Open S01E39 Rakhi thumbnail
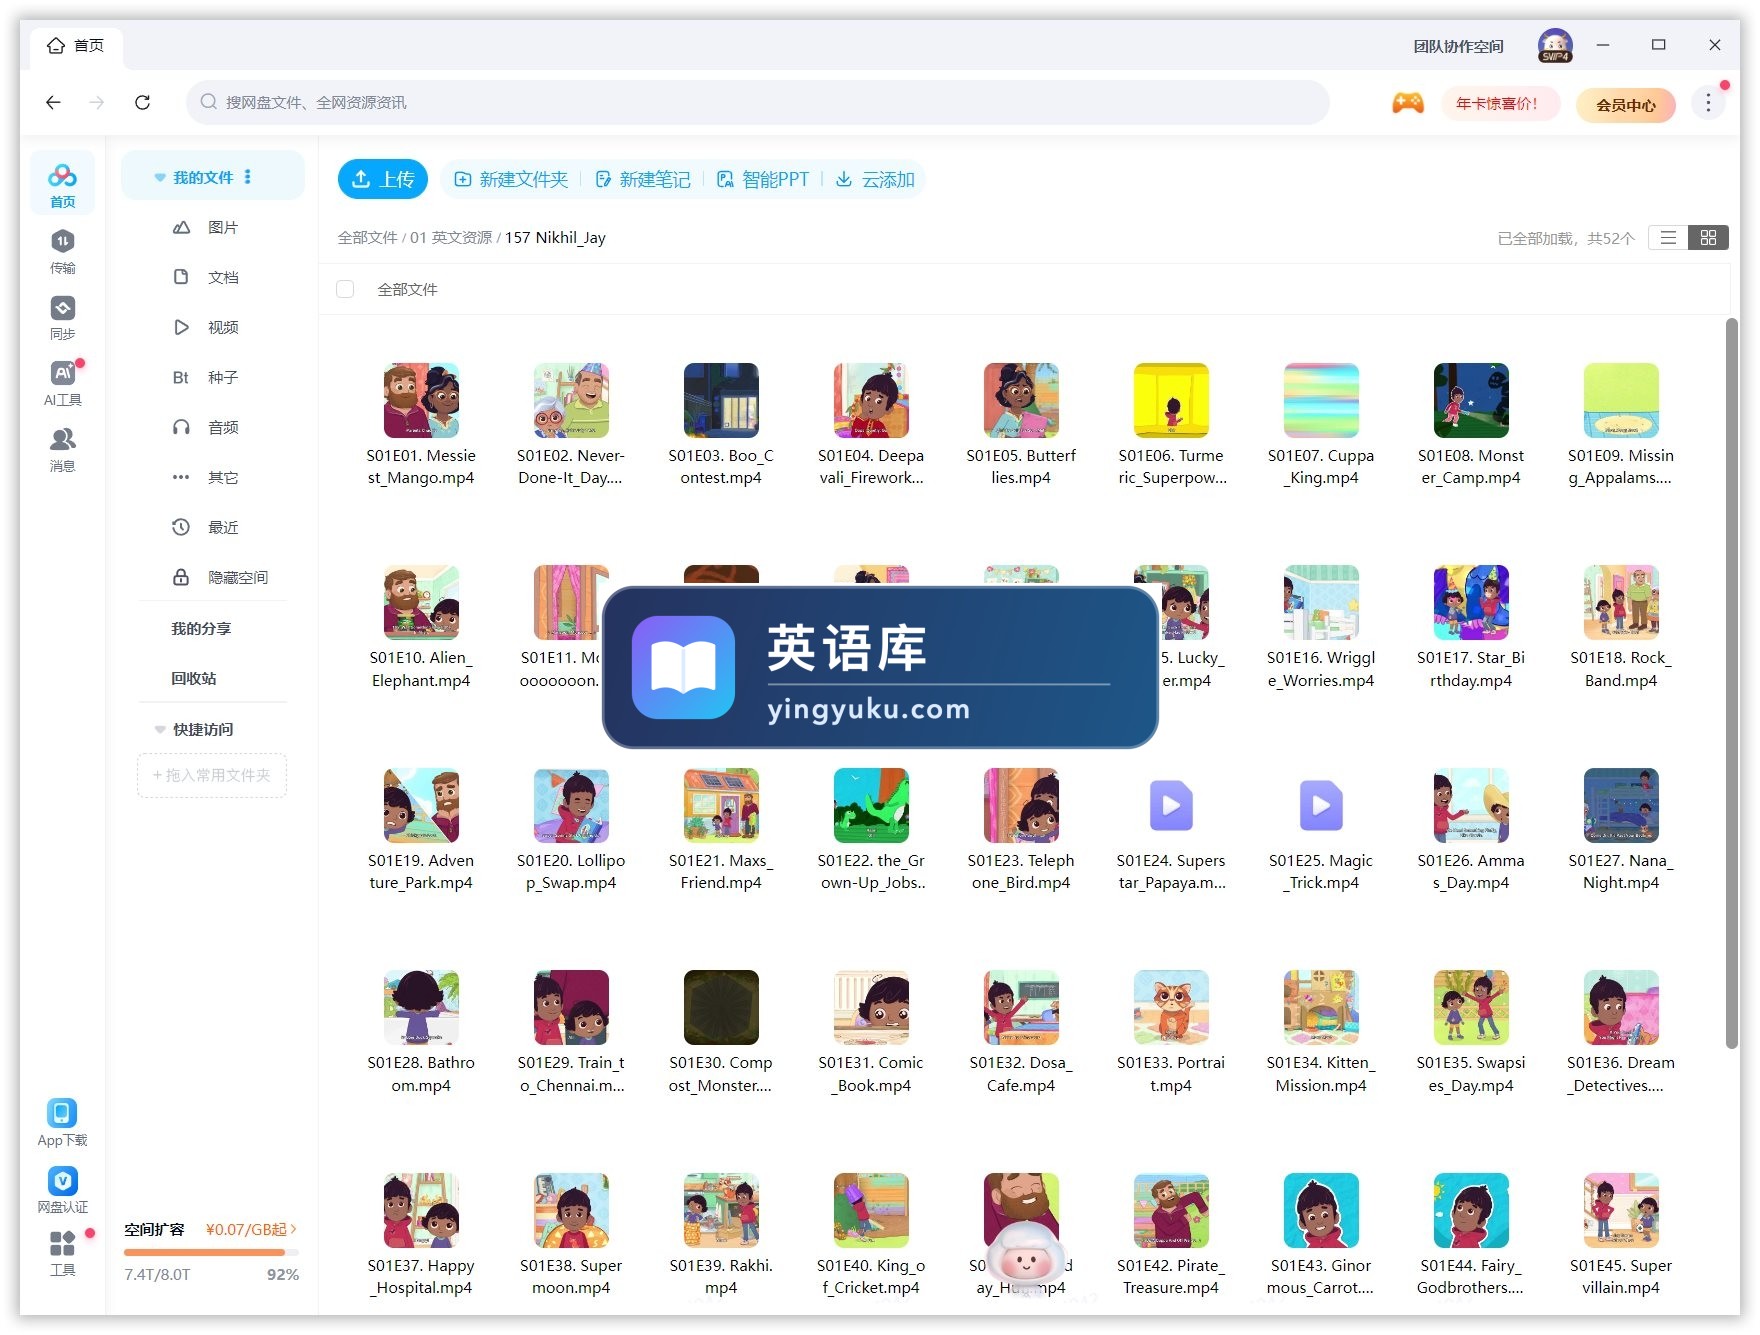The image size is (1760, 1335). pyautogui.click(x=721, y=1210)
